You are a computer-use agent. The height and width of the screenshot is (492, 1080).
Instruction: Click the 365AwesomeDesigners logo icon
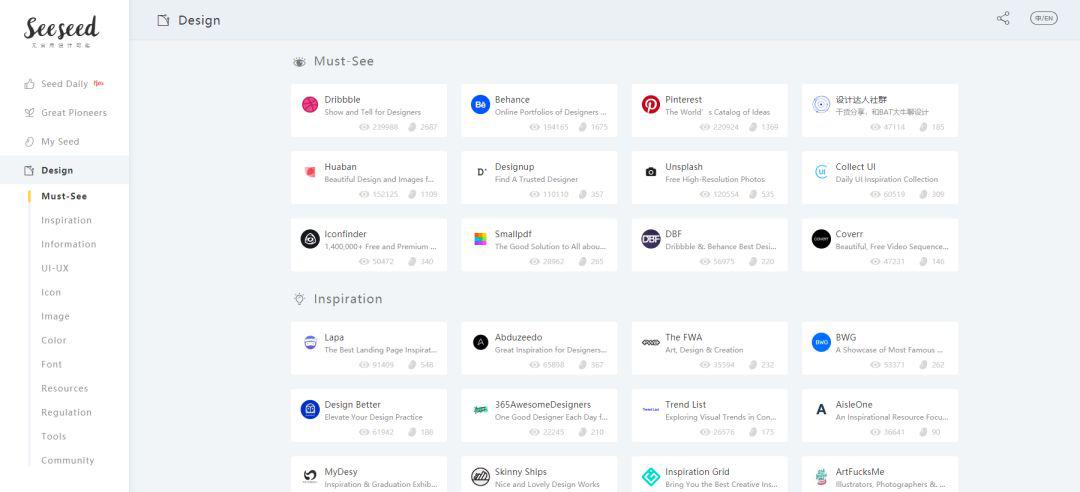[x=481, y=409]
